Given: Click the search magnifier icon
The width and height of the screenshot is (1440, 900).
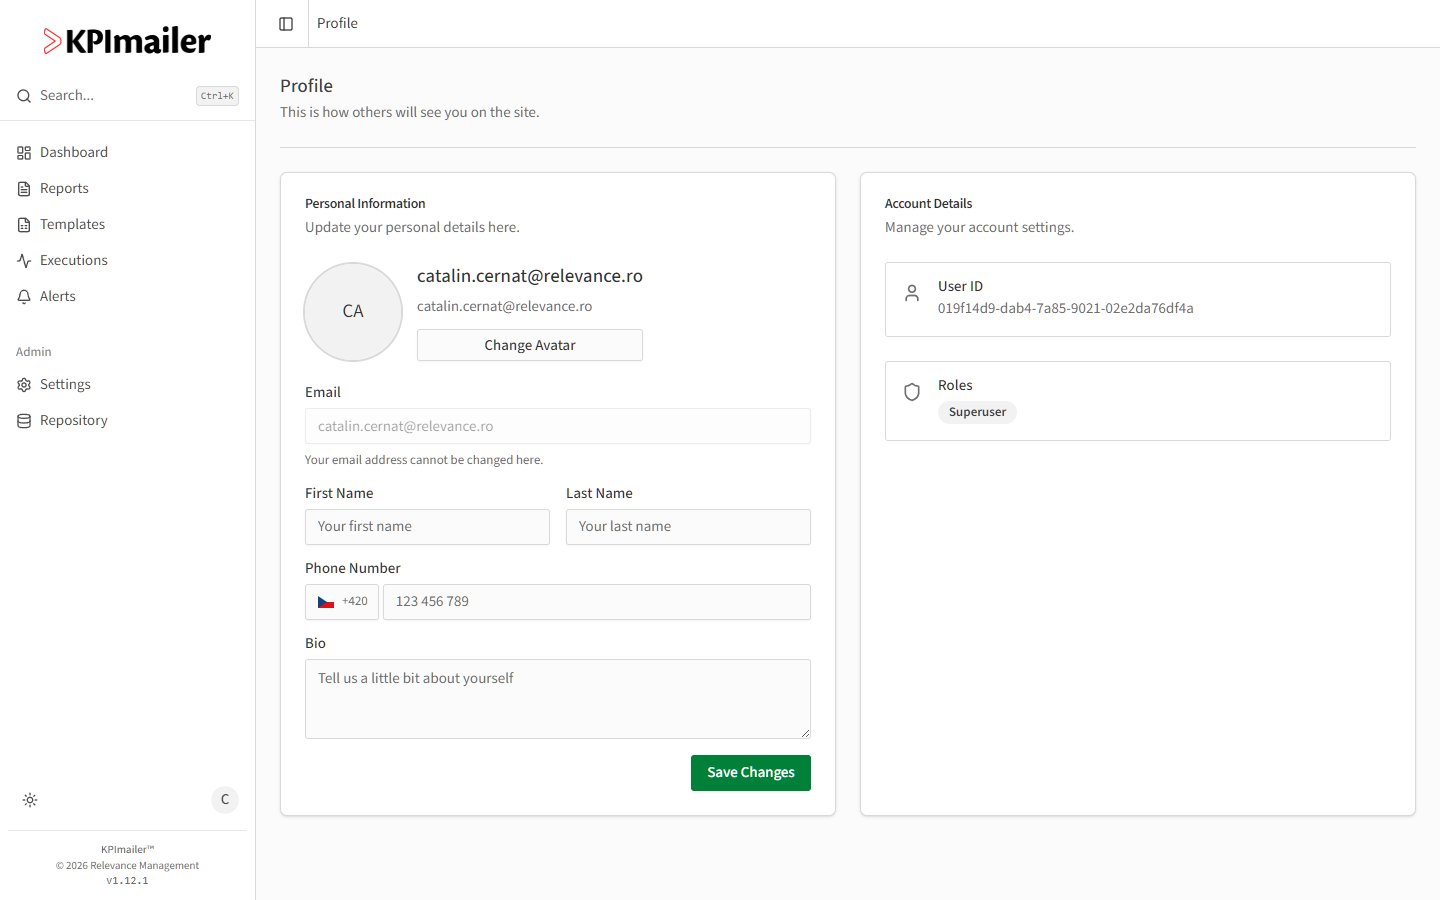Looking at the screenshot, I should [x=24, y=96].
